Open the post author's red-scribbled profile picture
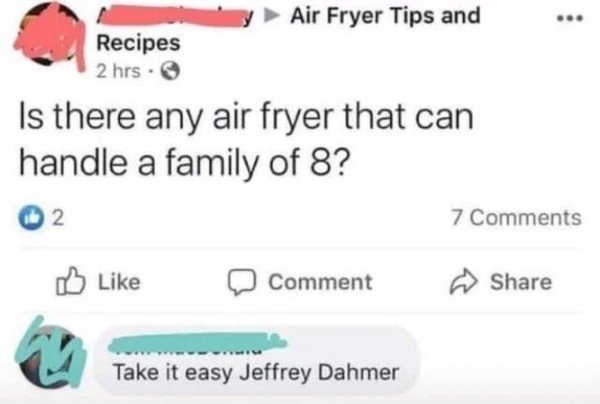The image size is (600, 404). pyautogui.click(x=49, y=35)
